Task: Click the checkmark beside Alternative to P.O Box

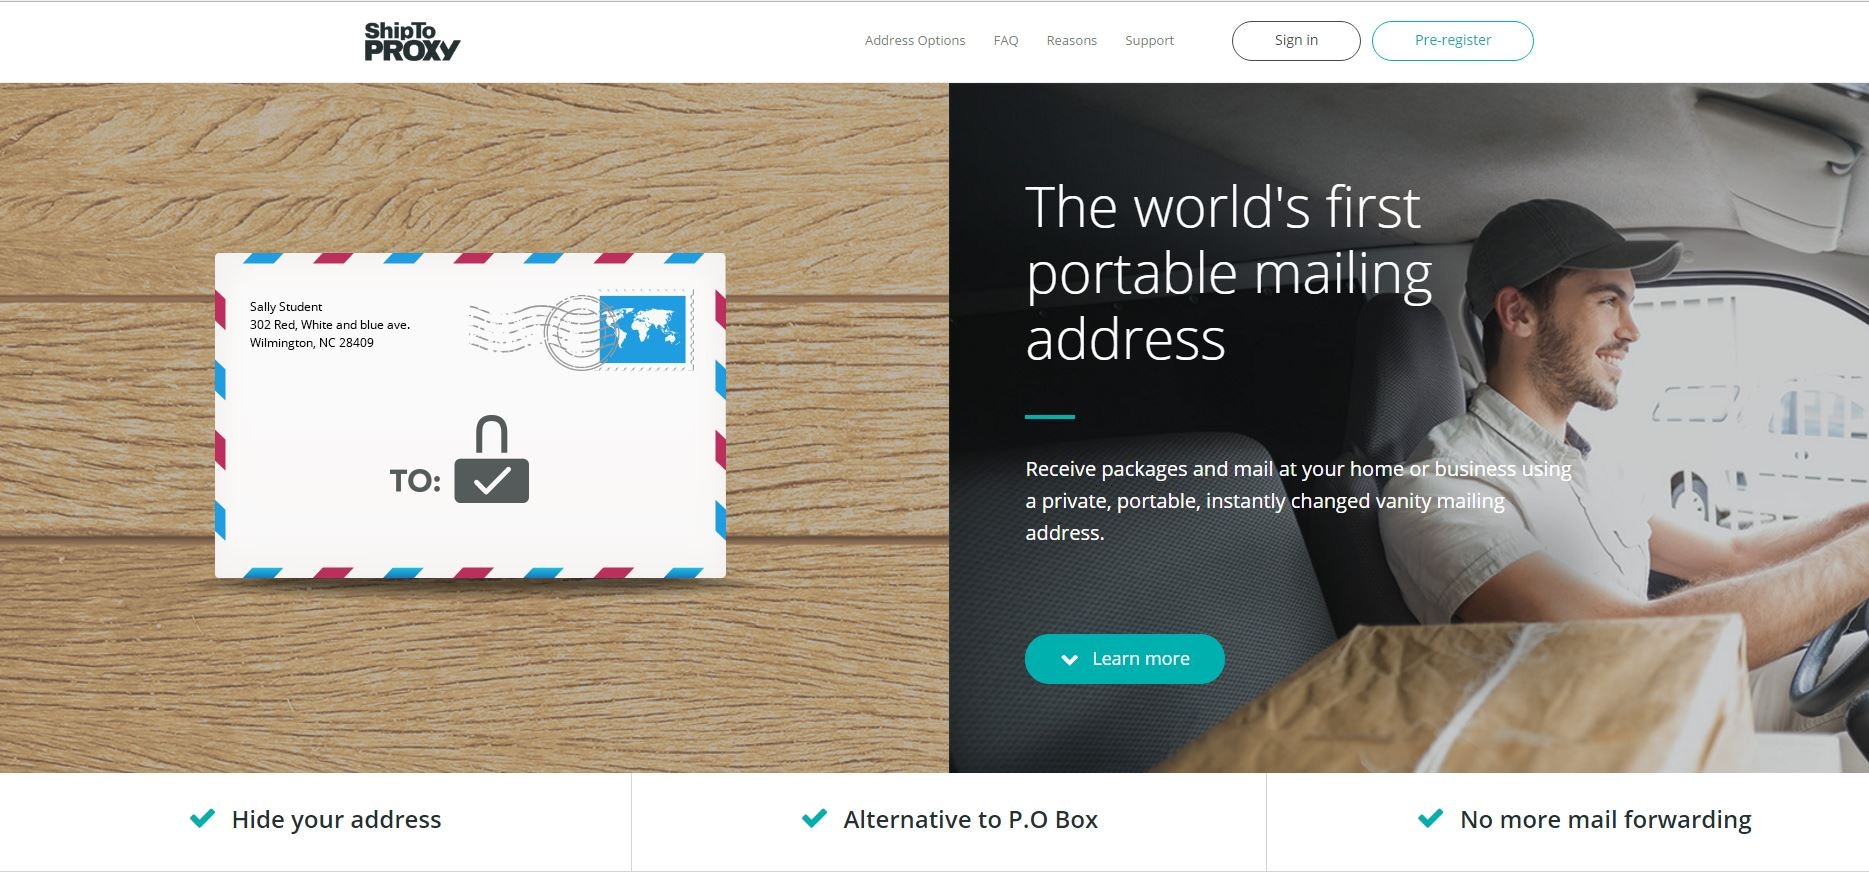Action: 815,818
